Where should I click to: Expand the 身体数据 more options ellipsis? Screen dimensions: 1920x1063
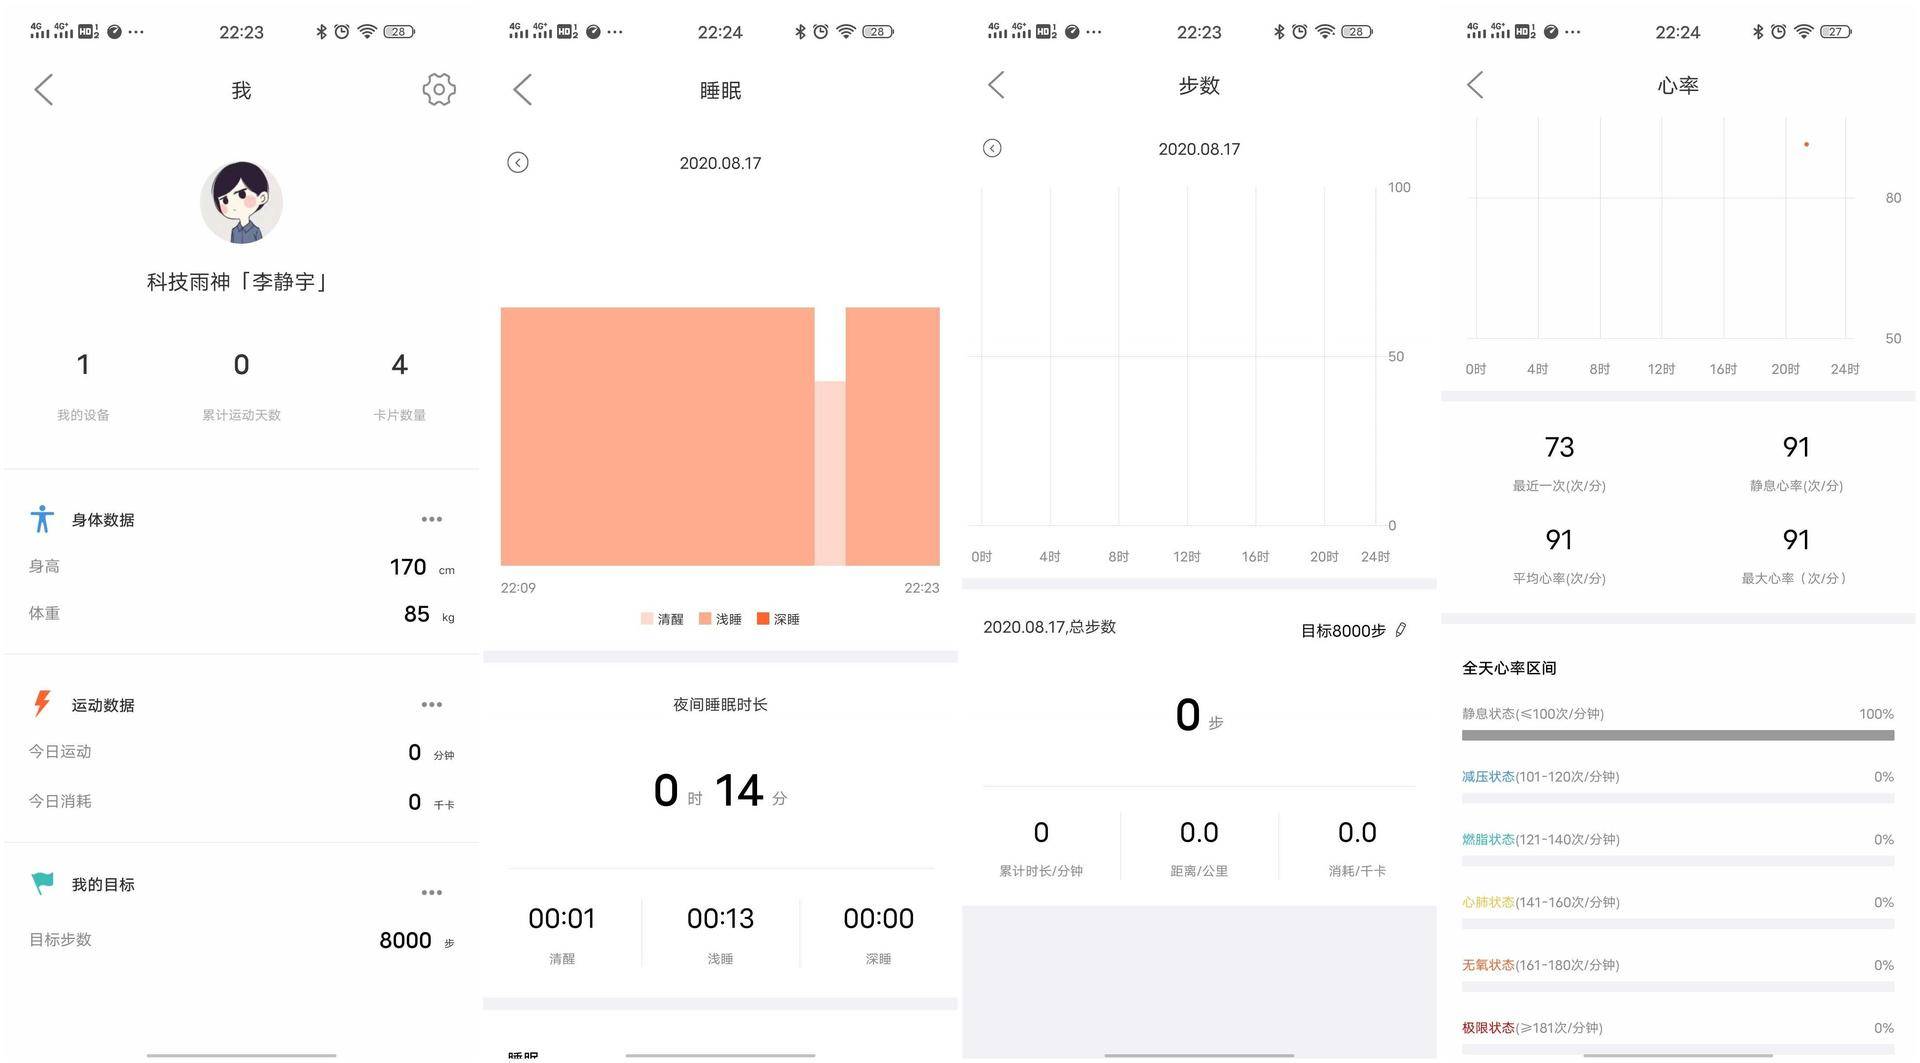coord(432,518)
